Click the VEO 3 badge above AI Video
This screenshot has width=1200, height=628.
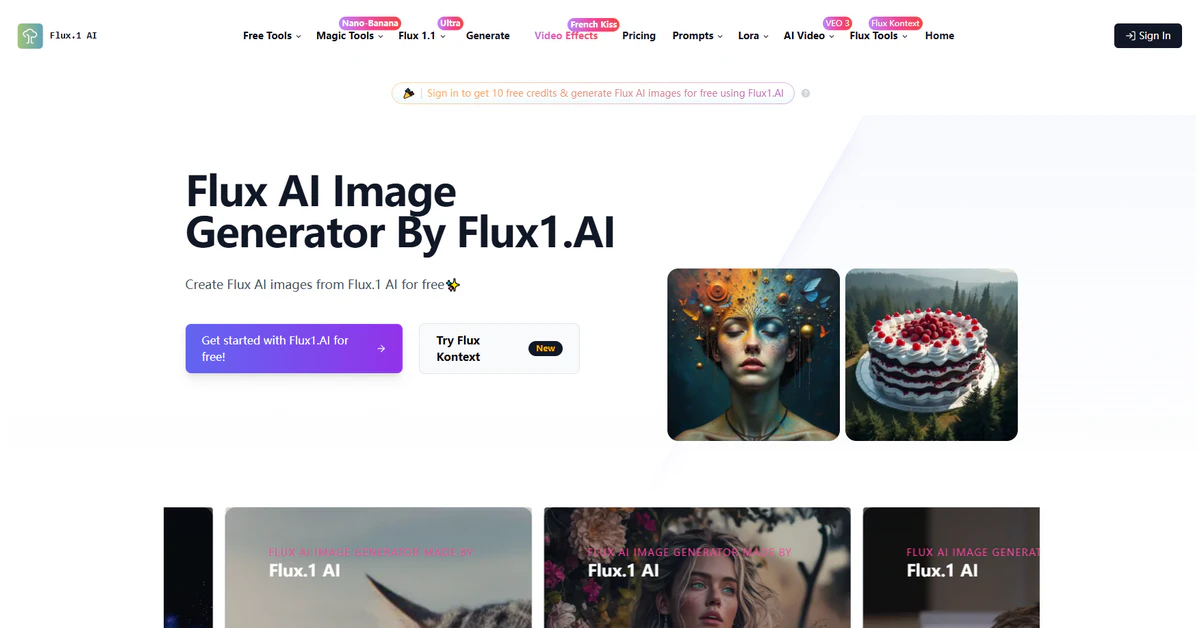point(837,23)
